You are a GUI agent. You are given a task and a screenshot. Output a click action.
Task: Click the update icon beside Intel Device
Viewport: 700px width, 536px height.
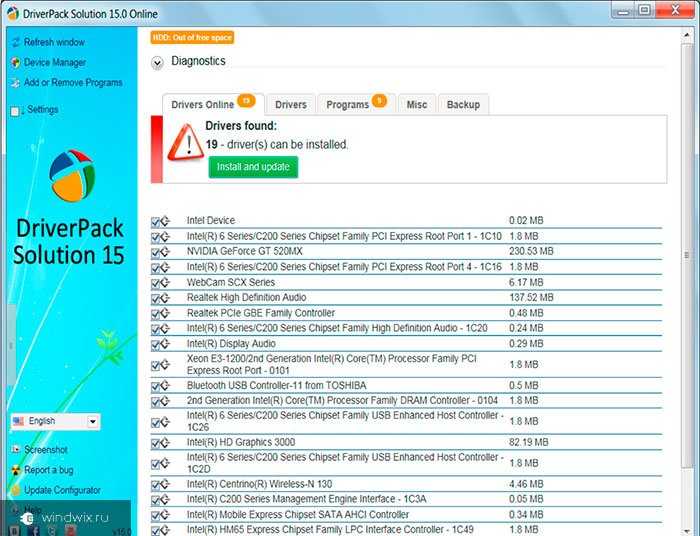click(165, 221)
